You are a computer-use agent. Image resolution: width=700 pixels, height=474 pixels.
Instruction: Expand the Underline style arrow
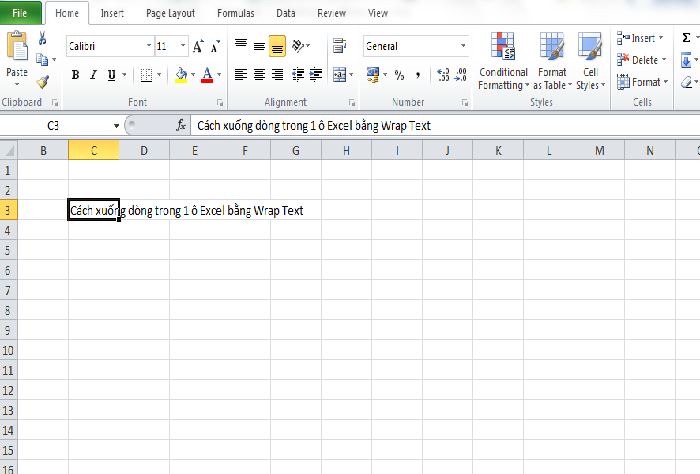pyautogui.click(x=124, y=75)
